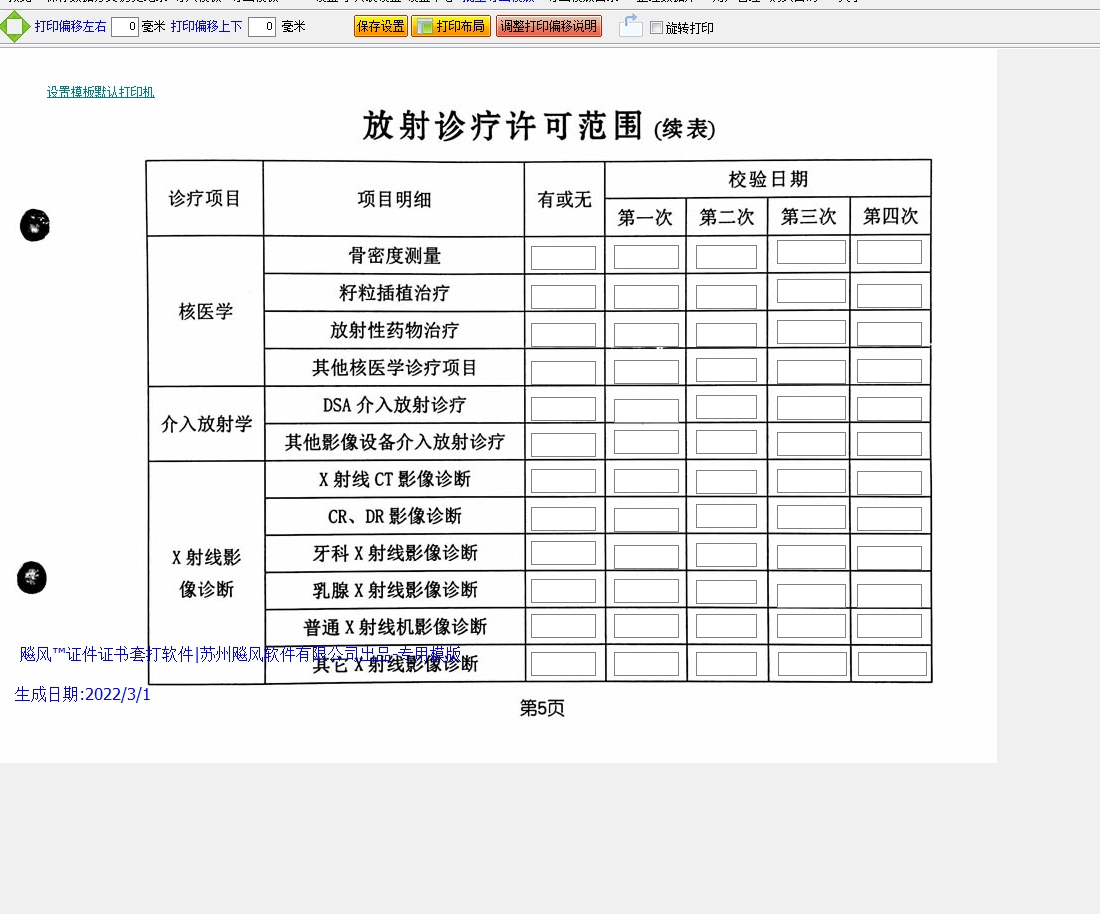Click the 项目明细 column header
Image resolution: width=1100 pixels, height=914 pixels.
click(394, 199)
